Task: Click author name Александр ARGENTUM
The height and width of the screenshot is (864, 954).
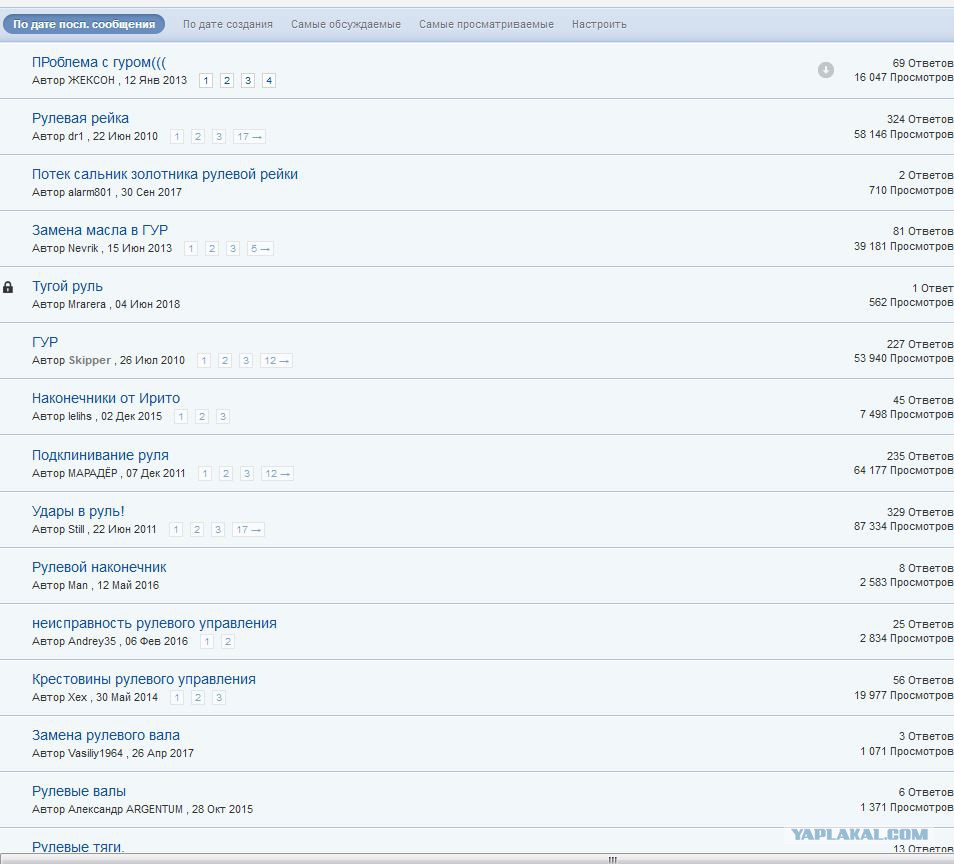Action: click(x=125, y=809)
